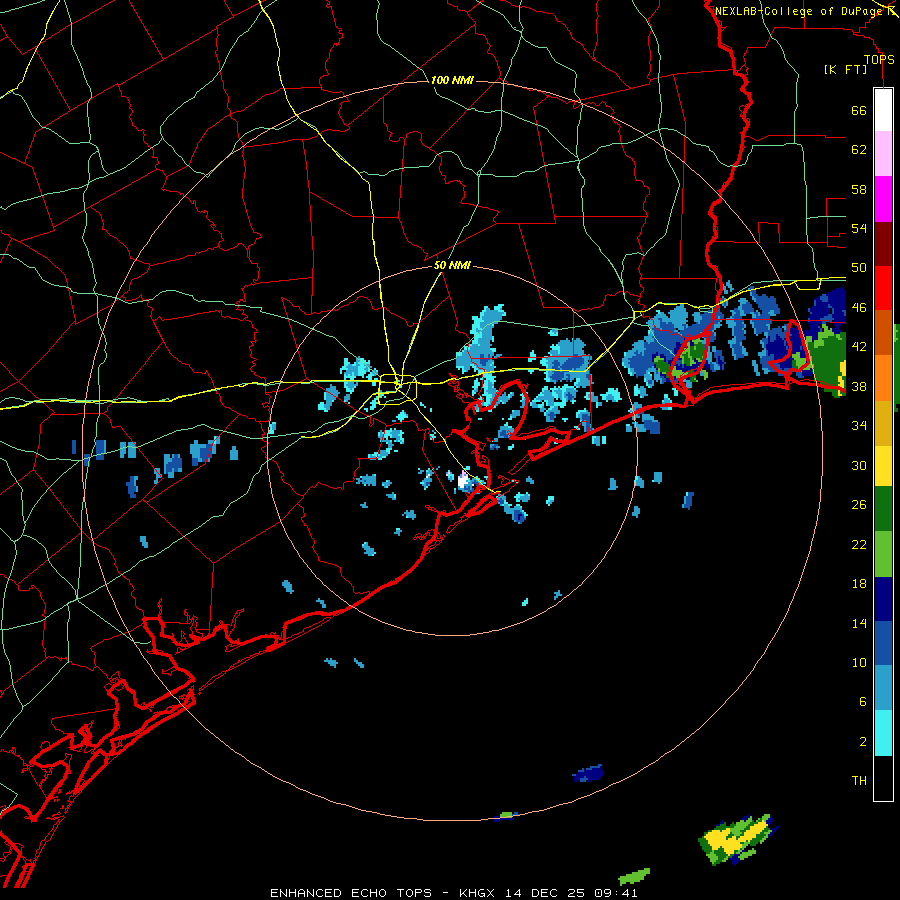Select the light green legend swatch
This screenshot has height=900, width=900.
(883, 554)
